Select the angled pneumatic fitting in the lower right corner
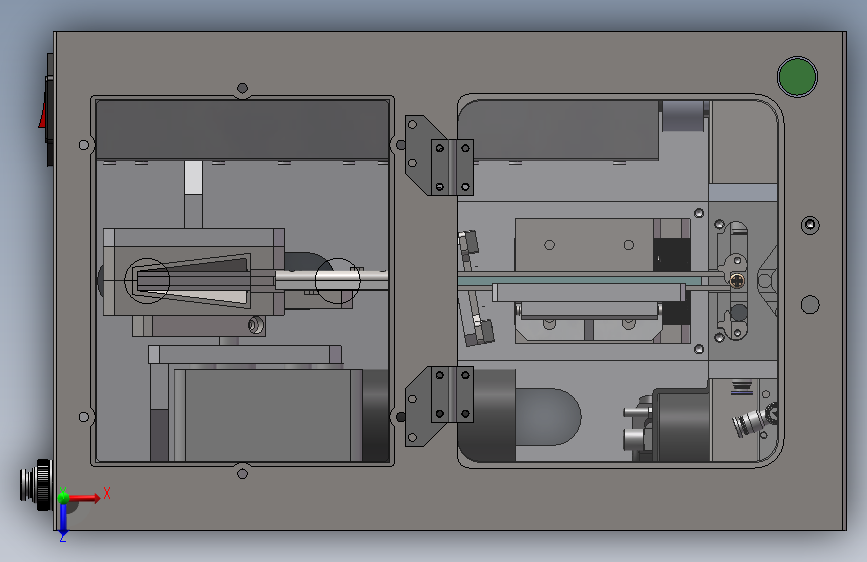Image resolution: width=867 pixels, height=562 pixels. pos(755,420)
